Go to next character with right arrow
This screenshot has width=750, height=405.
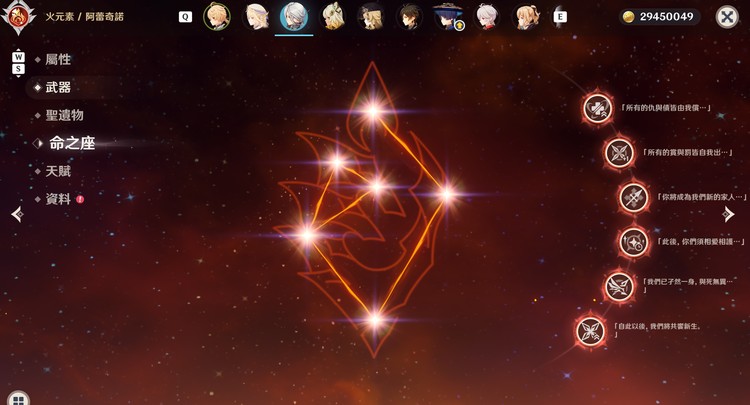pyautogui.click(x=729, y=214)
